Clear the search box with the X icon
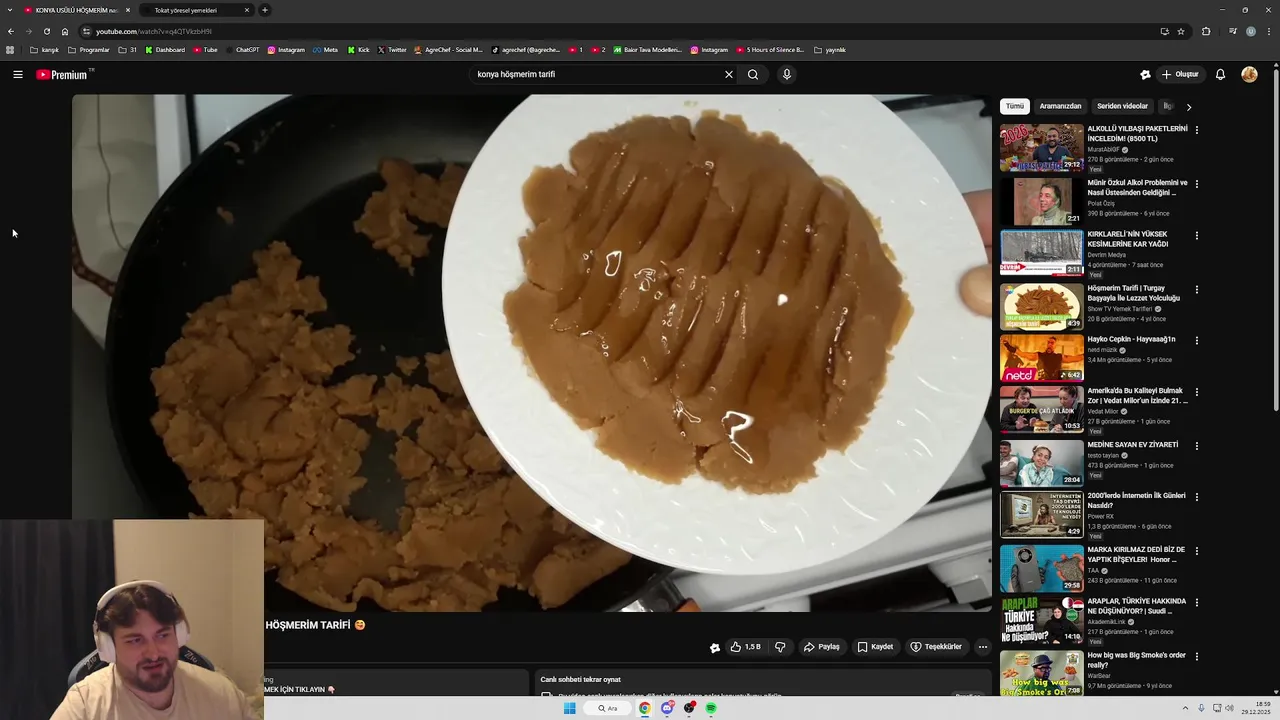This screenshot has height=720, width=1280. click(729, 74)
